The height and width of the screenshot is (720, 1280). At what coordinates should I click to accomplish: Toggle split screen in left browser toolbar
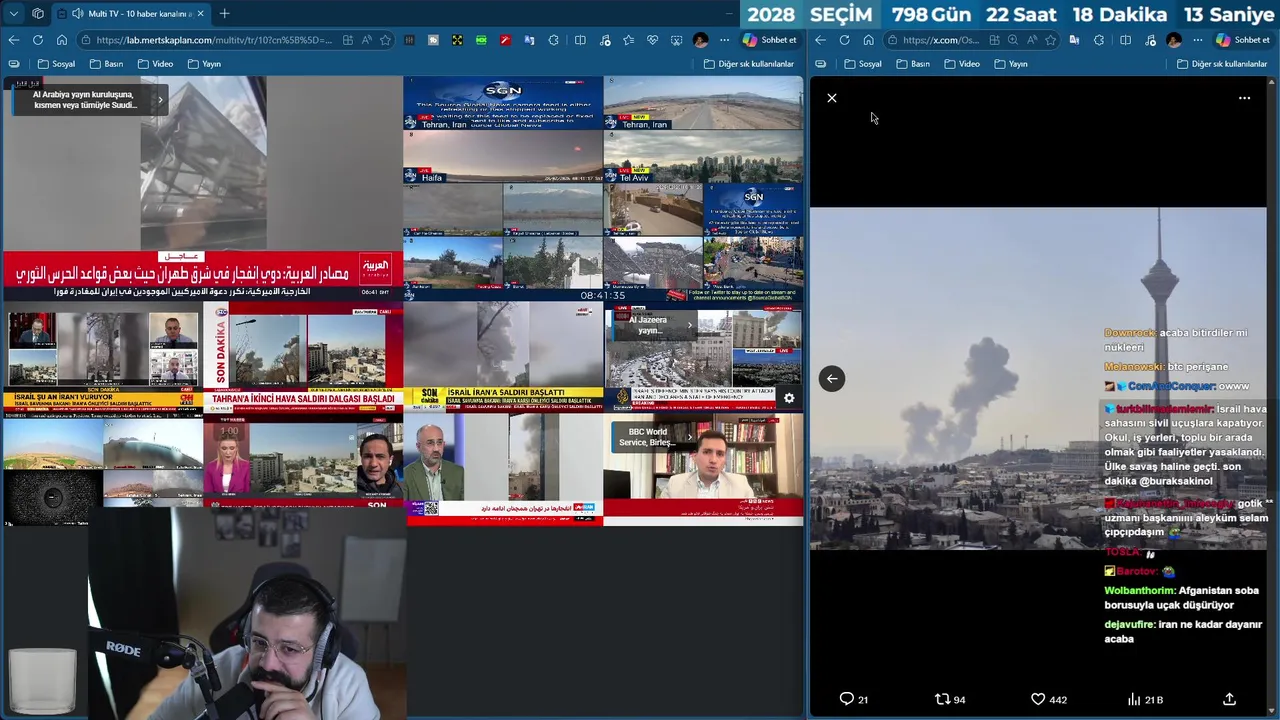tap(580, 40)
